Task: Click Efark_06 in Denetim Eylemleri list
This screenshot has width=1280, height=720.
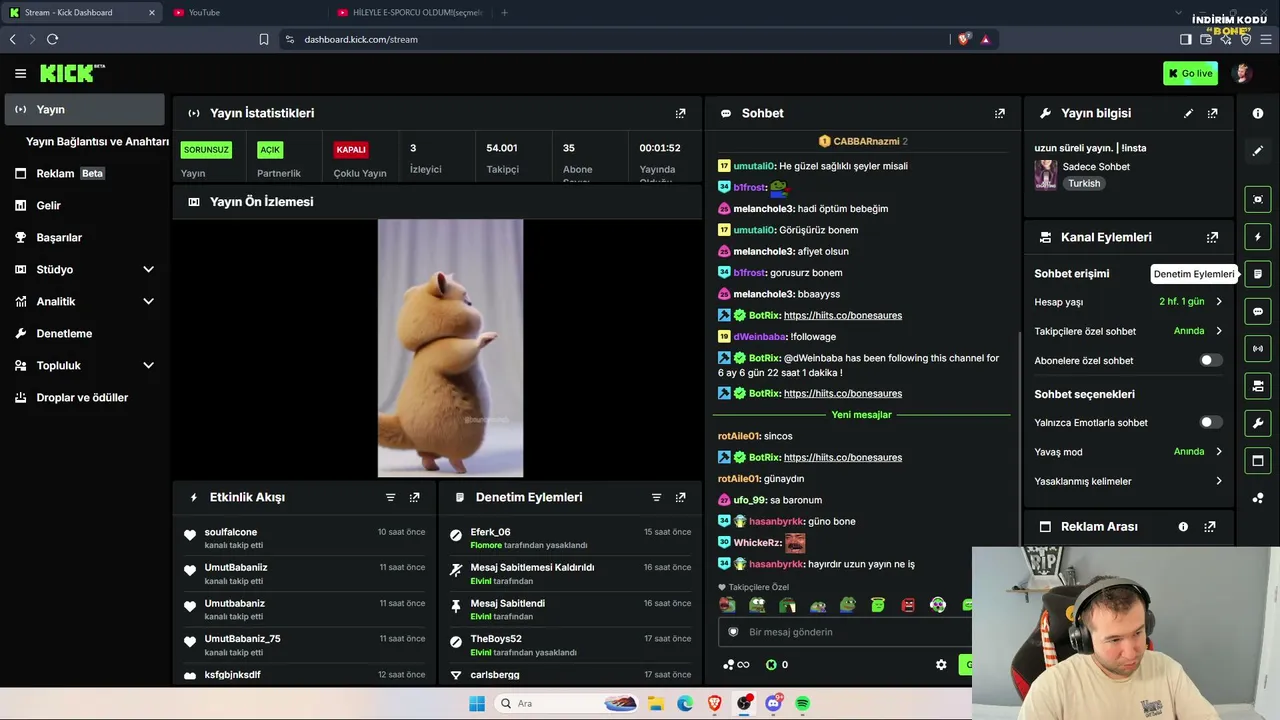Action: [490, 532]
